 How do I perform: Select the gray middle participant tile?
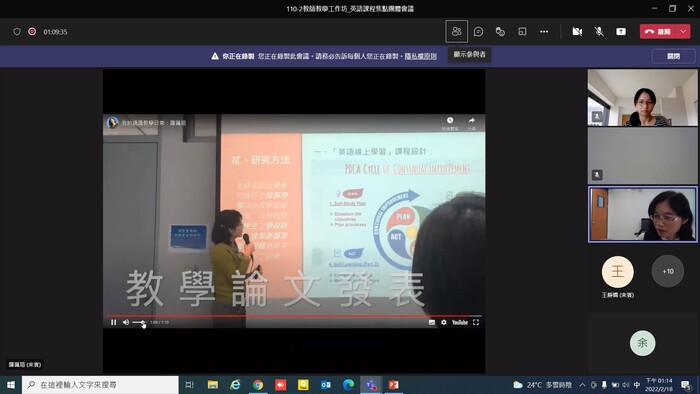tap(642, 156)
